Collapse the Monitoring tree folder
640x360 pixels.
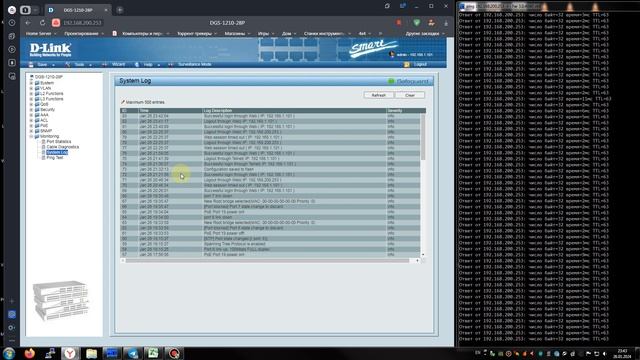tap(31, 136)
